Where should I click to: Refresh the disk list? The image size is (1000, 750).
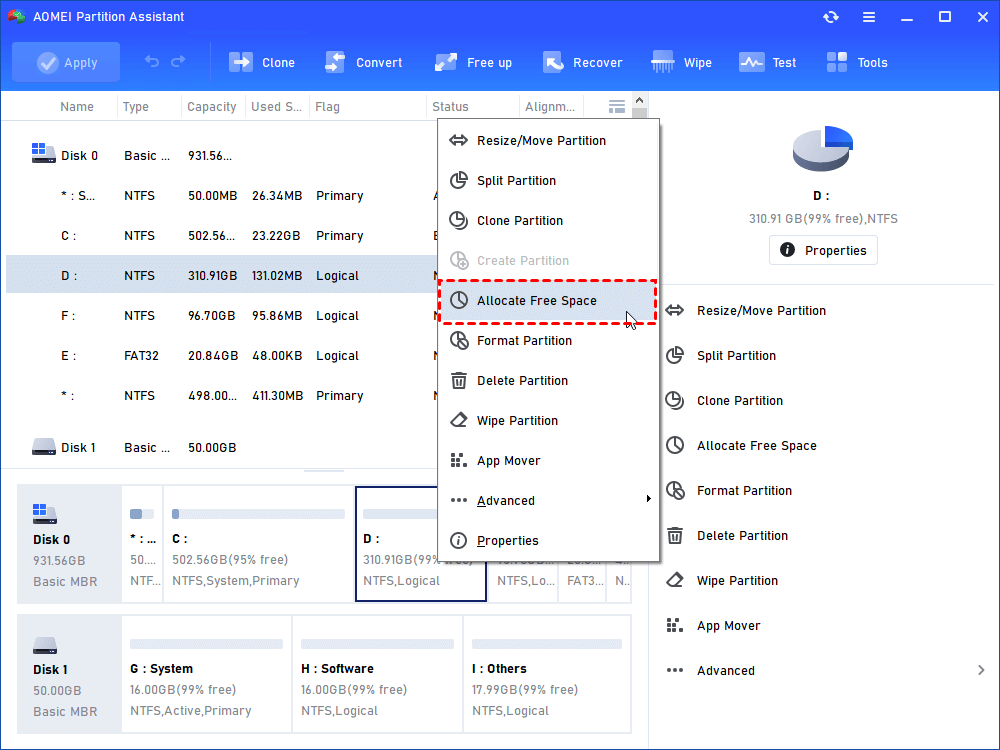point(831,16)
